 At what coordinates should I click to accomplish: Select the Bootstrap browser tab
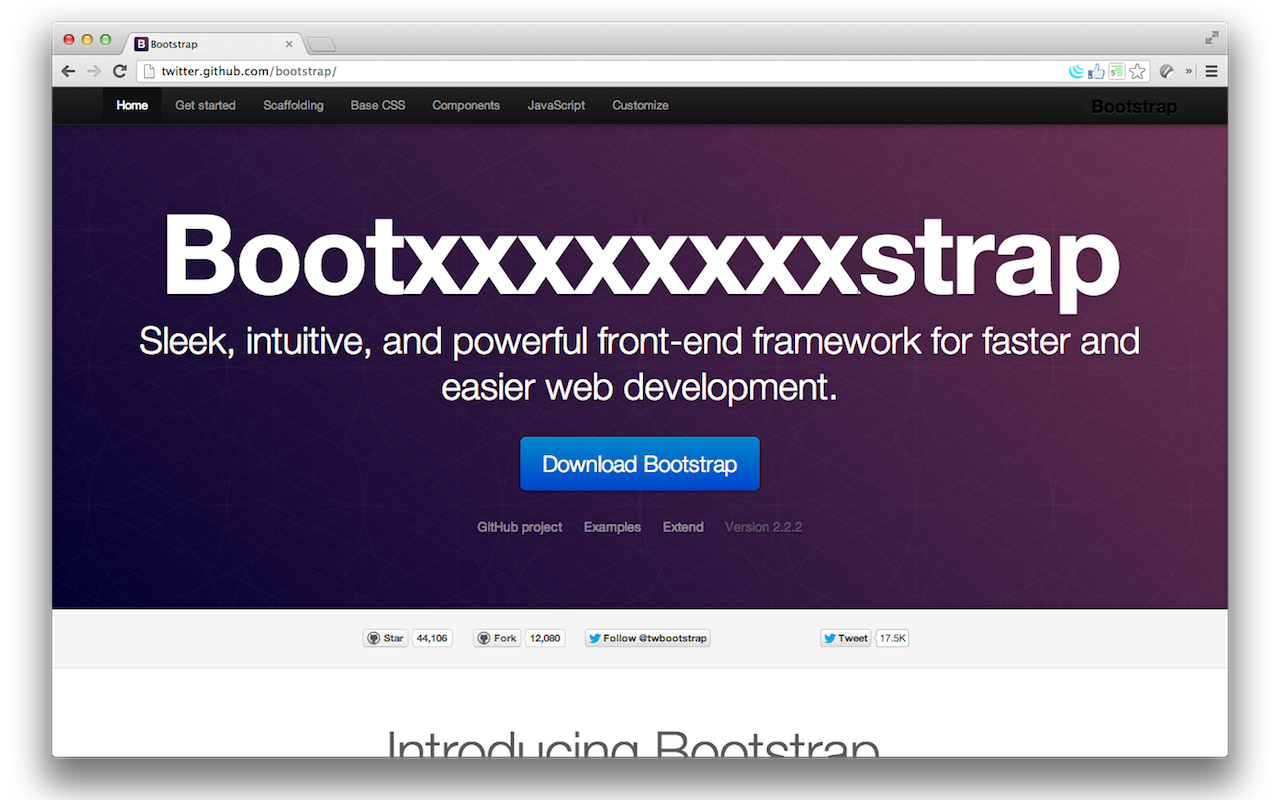[215, 44]
